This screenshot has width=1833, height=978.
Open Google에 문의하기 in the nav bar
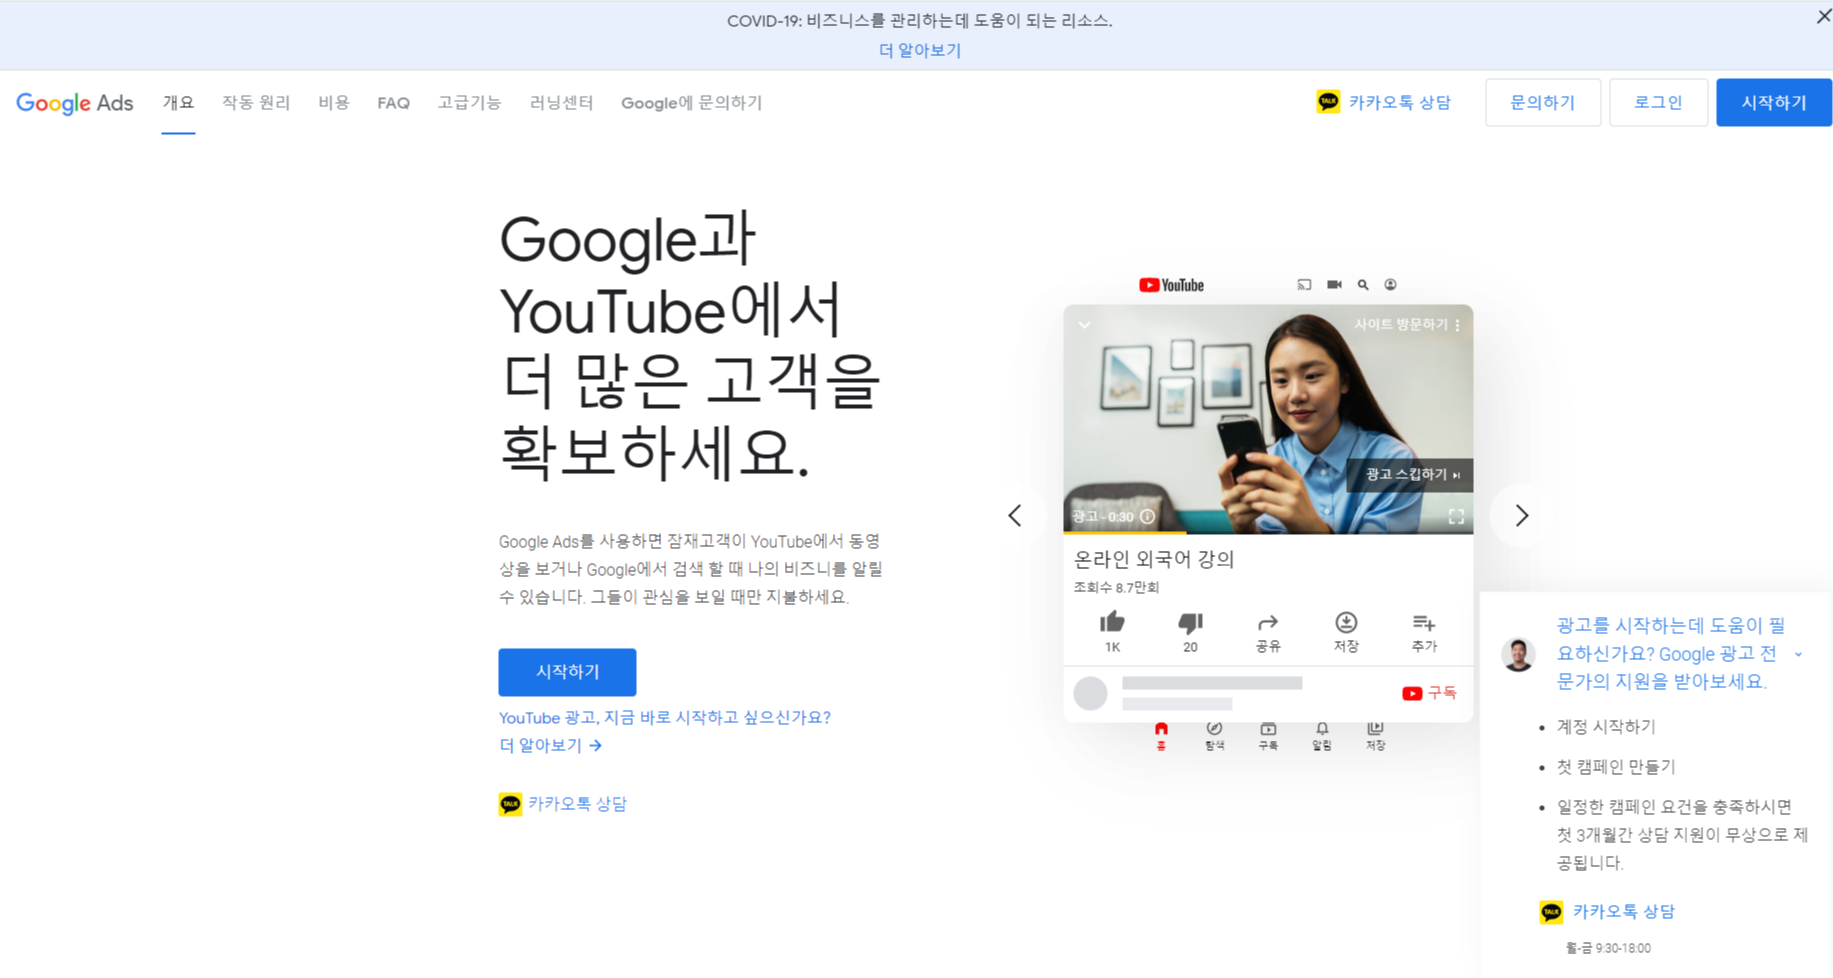tap(691, 102)
